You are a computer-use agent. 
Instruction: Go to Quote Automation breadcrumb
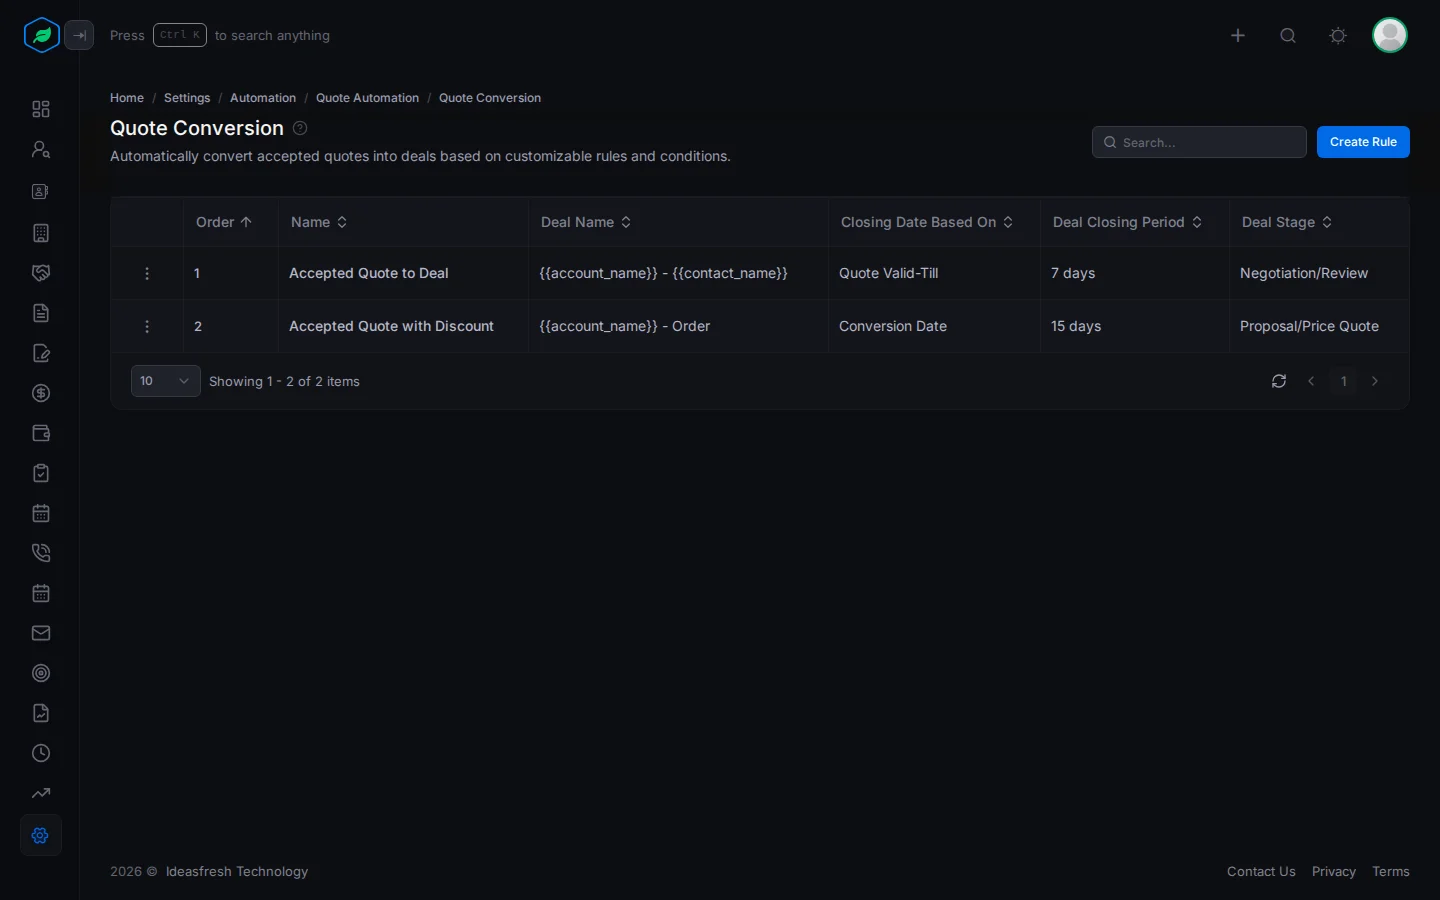[x=367, y=98]
